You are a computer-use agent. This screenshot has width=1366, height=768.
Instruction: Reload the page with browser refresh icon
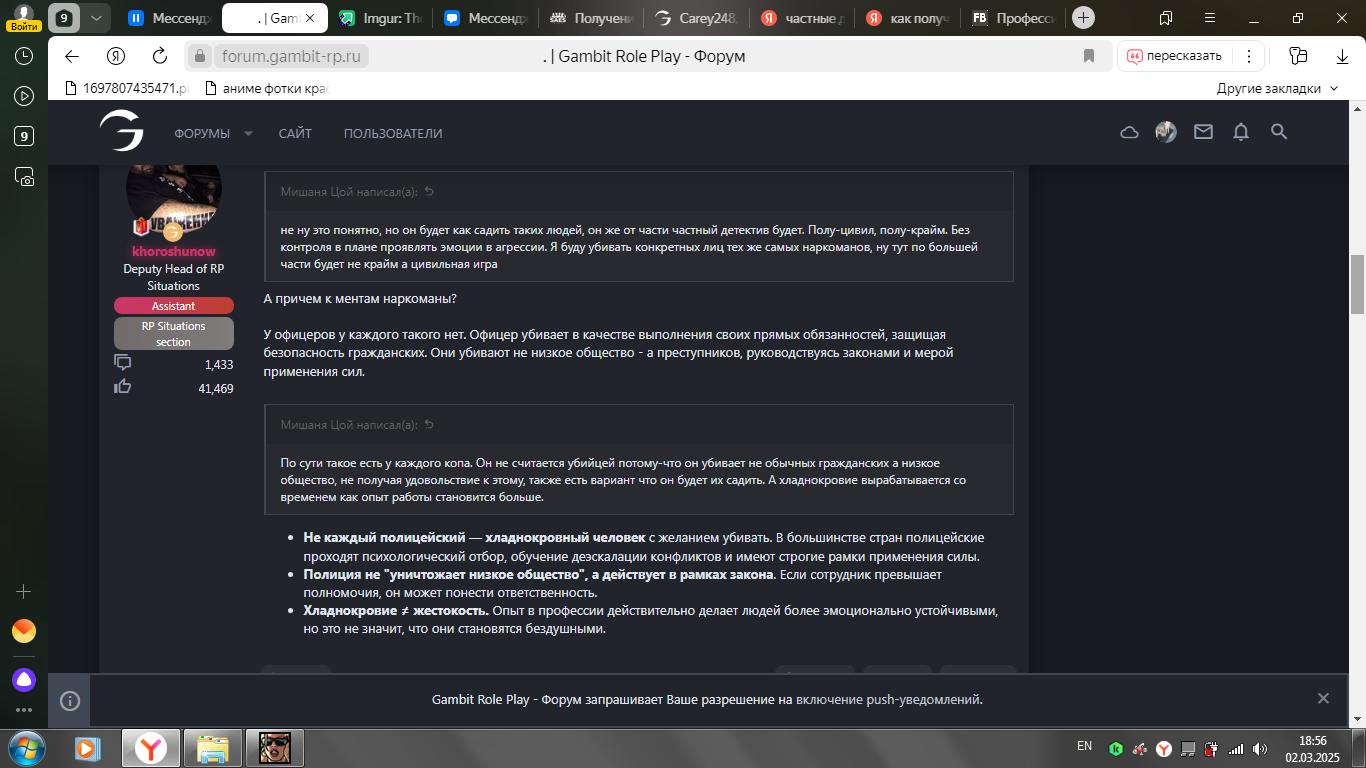(x=160, y=56)
